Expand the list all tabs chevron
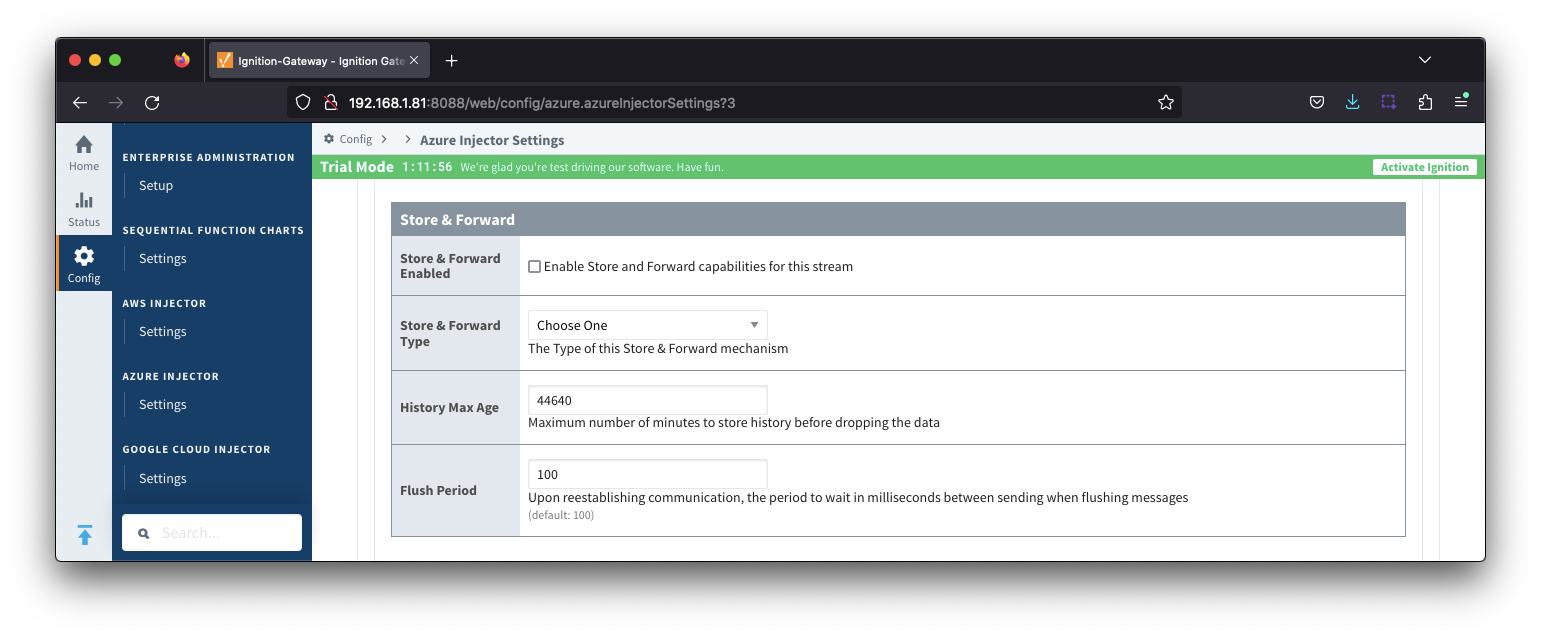Image resolution: width=1541 pixels, height=635 pixels. 1424,60
